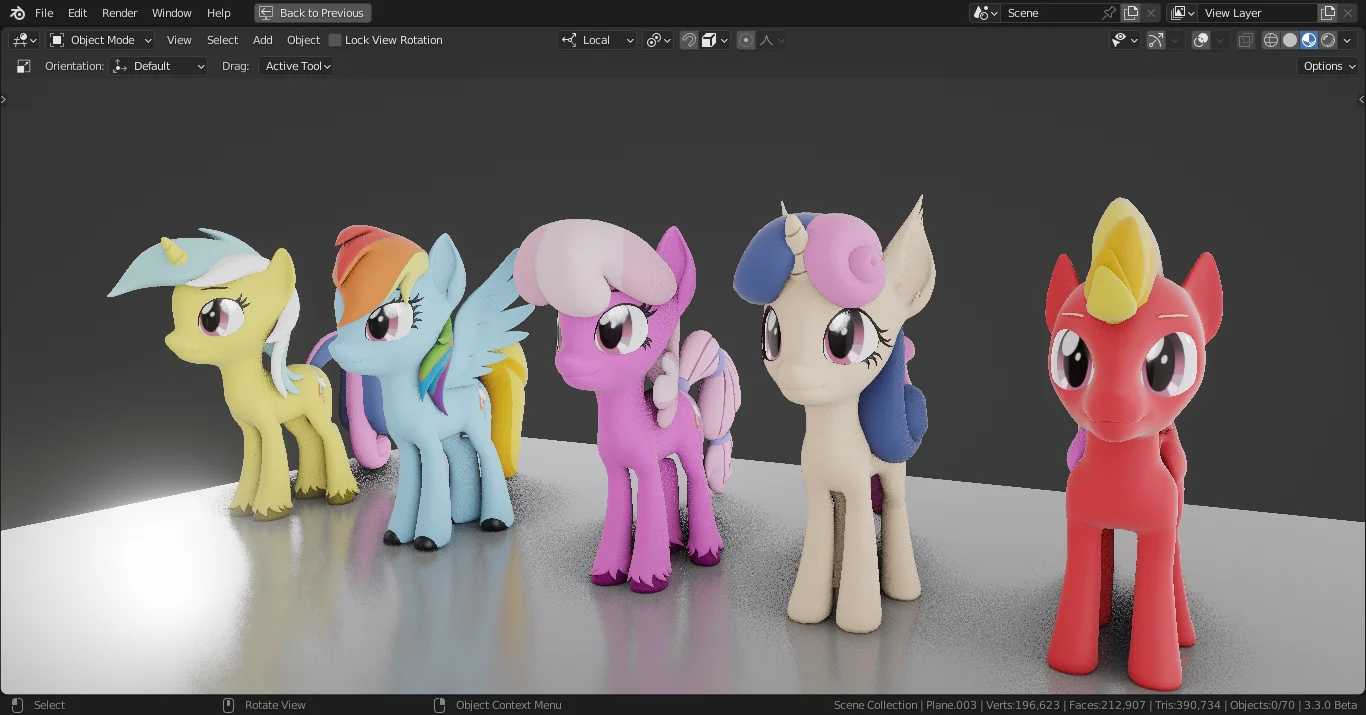Screen dimensions: 1366x715
Task: Open the Object Mode dropdown
Action: (101, 40)
